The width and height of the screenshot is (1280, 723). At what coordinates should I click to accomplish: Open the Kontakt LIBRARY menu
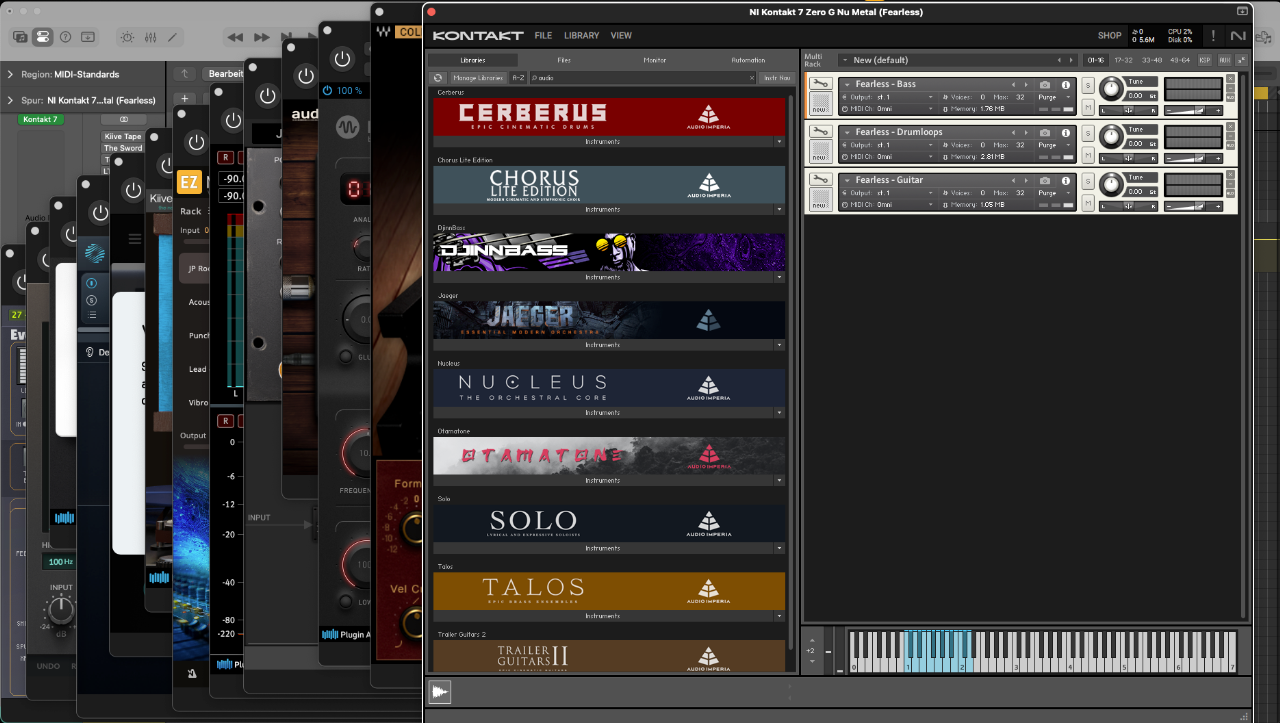(582, 36)
